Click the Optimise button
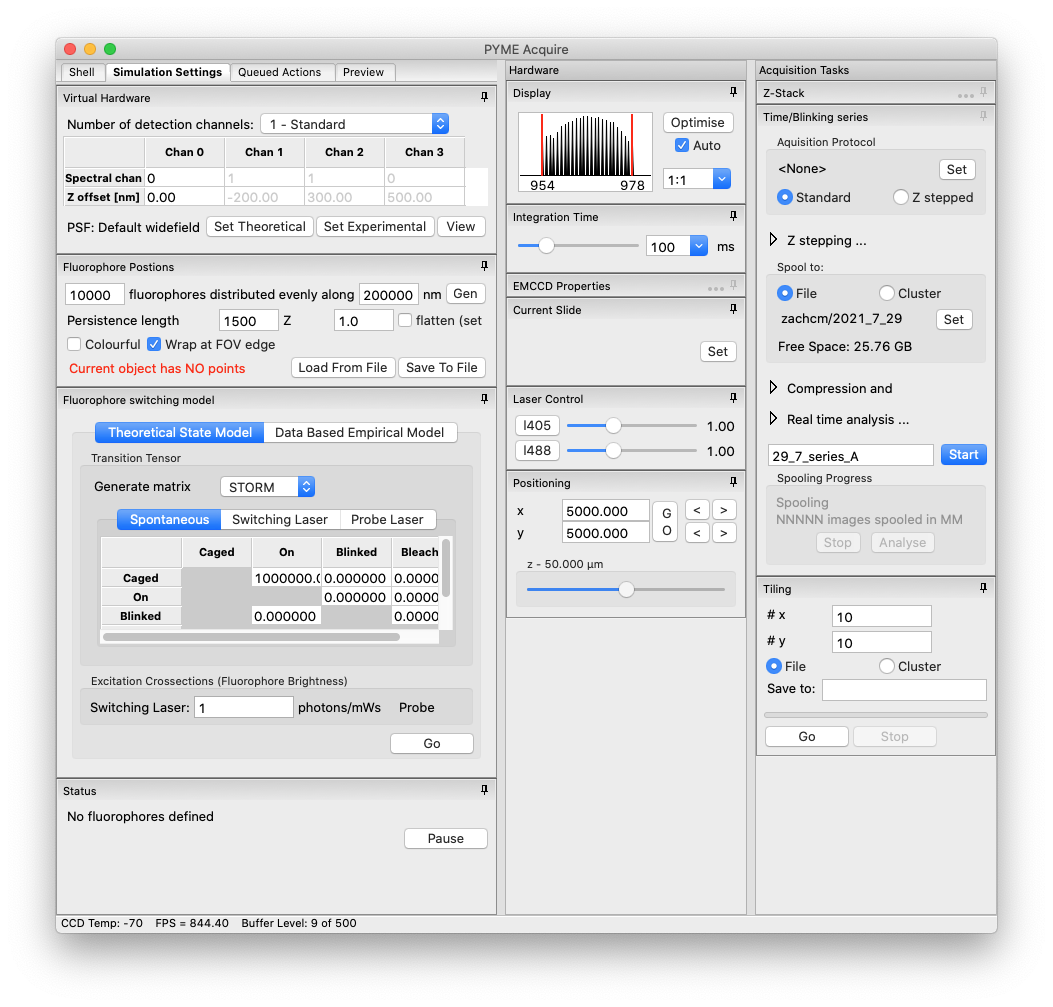Screen dimensions: 1053x1007 pos(697,121)
